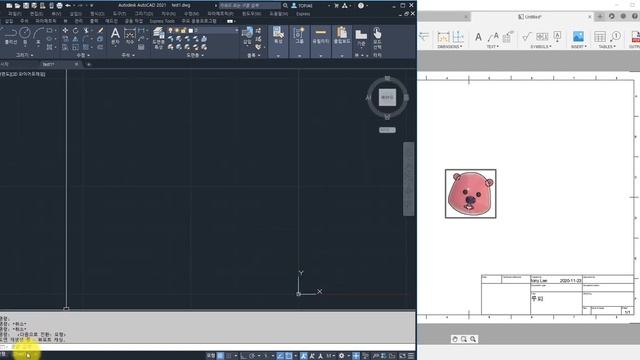The width and height of the screenshot is (640, 360).
Task: Open the first menu in AutoCAD menu bar
Action: tap(14, 14)
